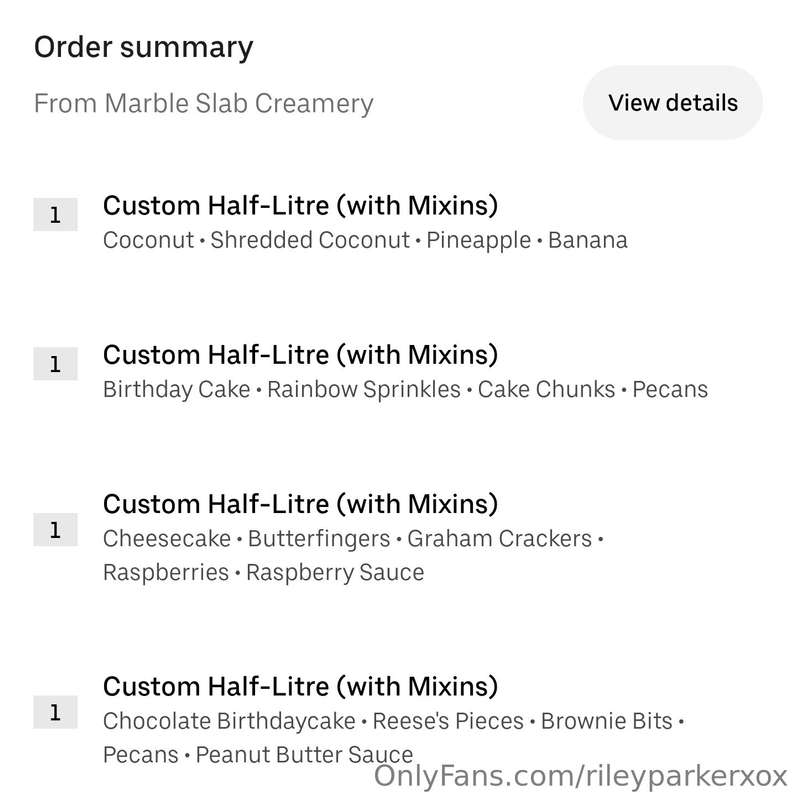Tap the From Marble Slab Creamery text
796x800 pixels.
[x=204, y=104]
